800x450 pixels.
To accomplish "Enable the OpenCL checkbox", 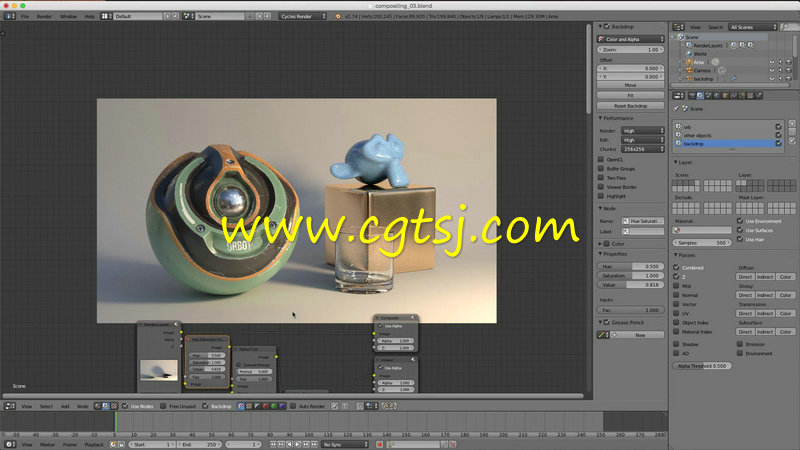I will point(601,159).
